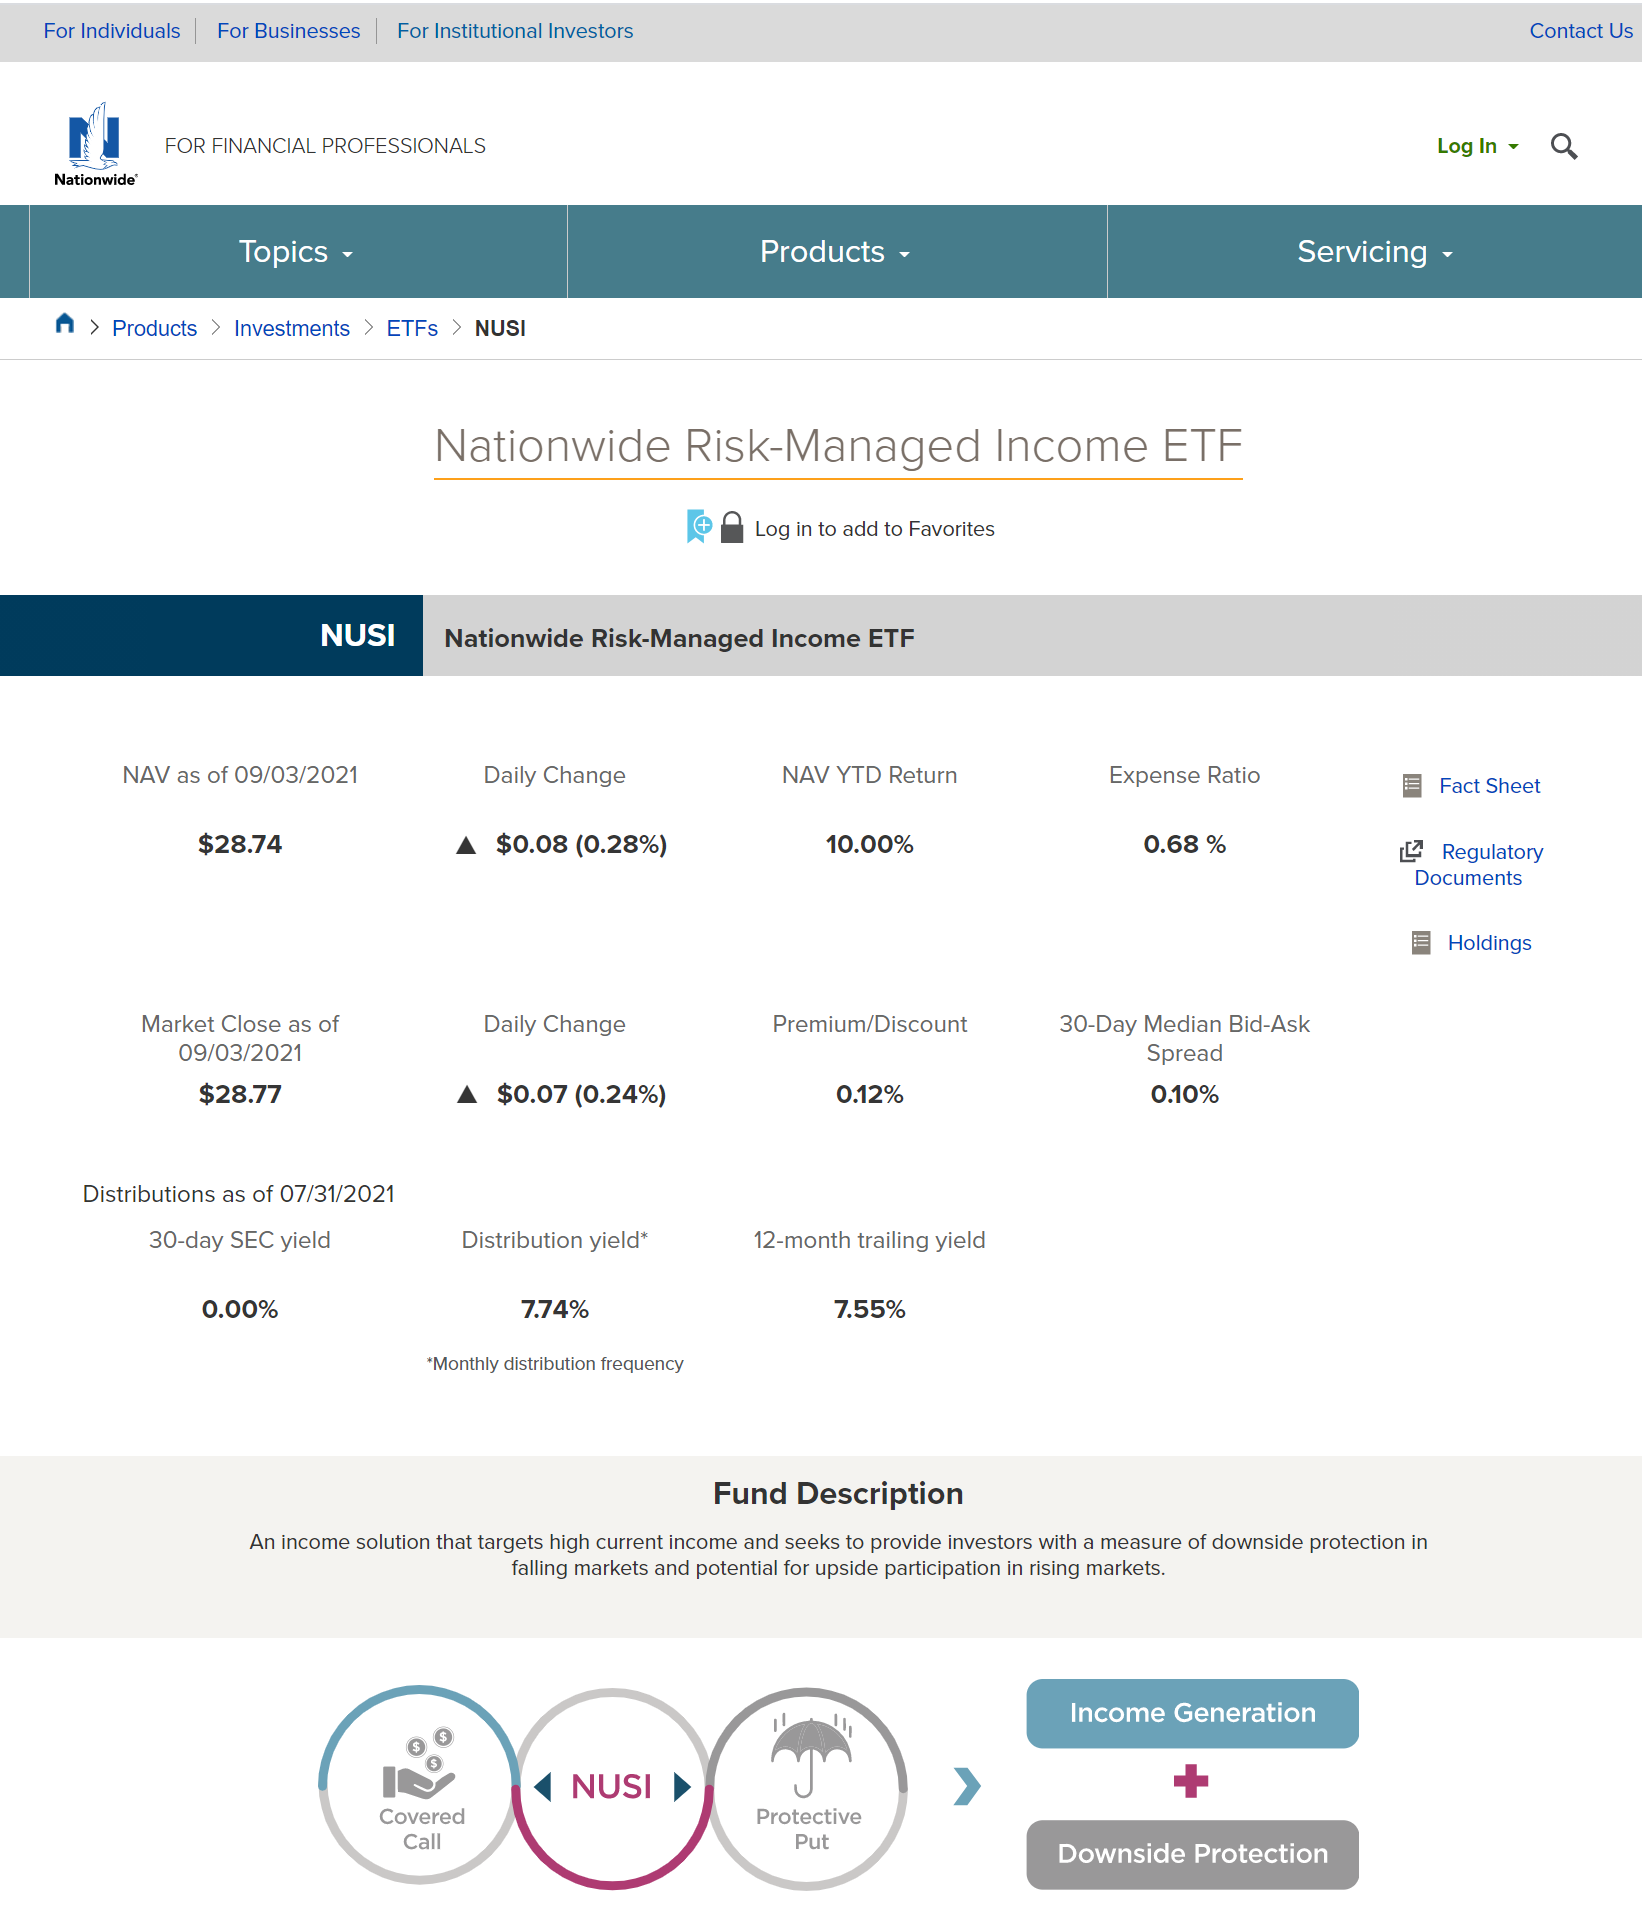Click the NUSI ticker tab header

[211, 636]
